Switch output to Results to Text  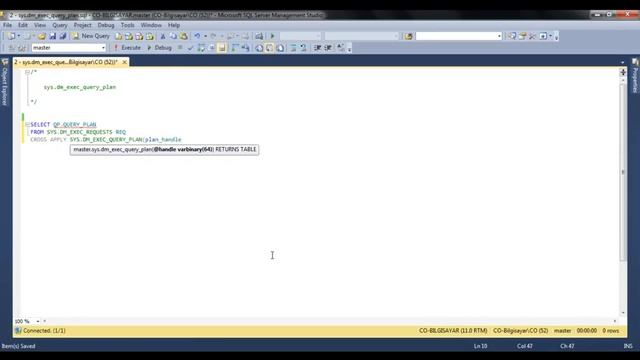[x=259, y=48]
